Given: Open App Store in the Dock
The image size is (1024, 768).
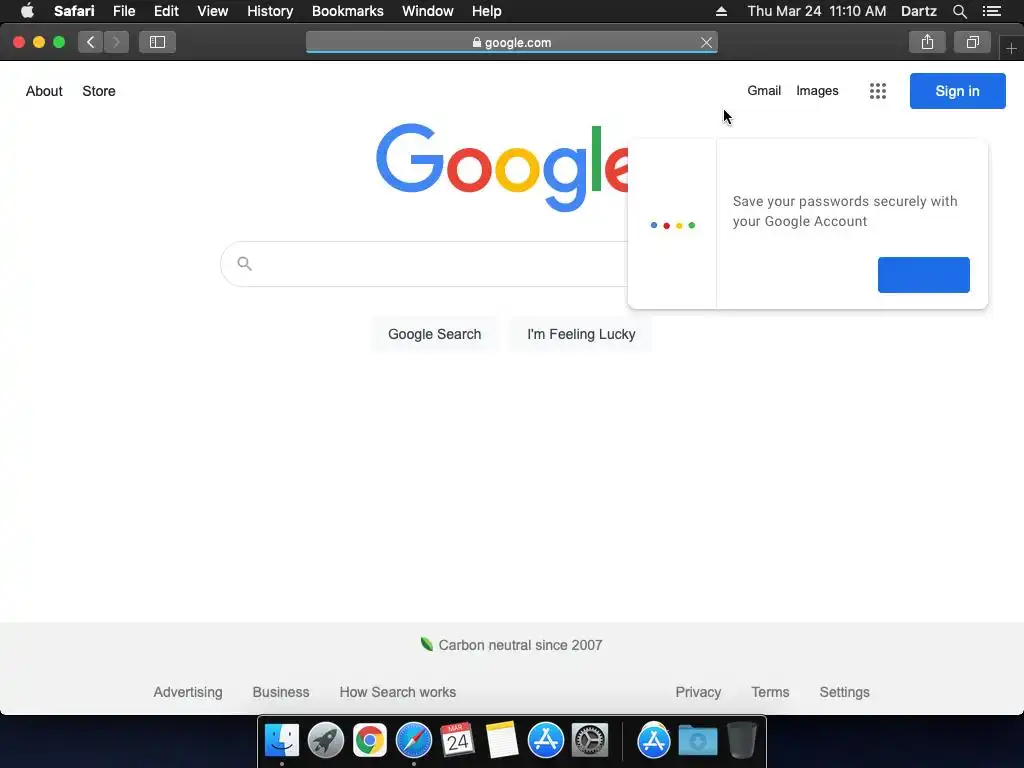Looking at the screenshot, I should point(545,741).
